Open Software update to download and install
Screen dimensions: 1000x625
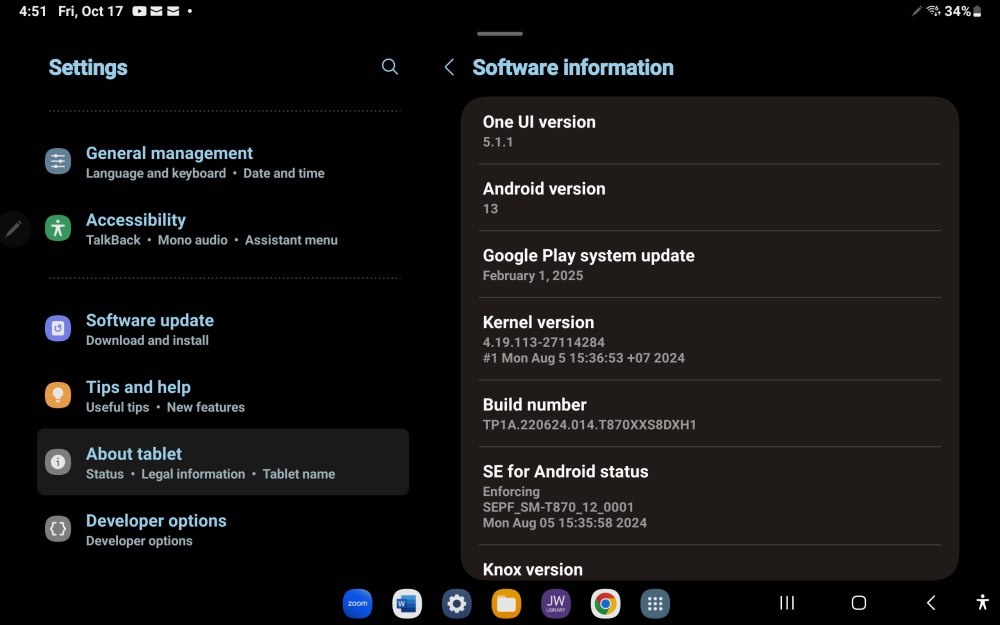[x=150, y=329]
